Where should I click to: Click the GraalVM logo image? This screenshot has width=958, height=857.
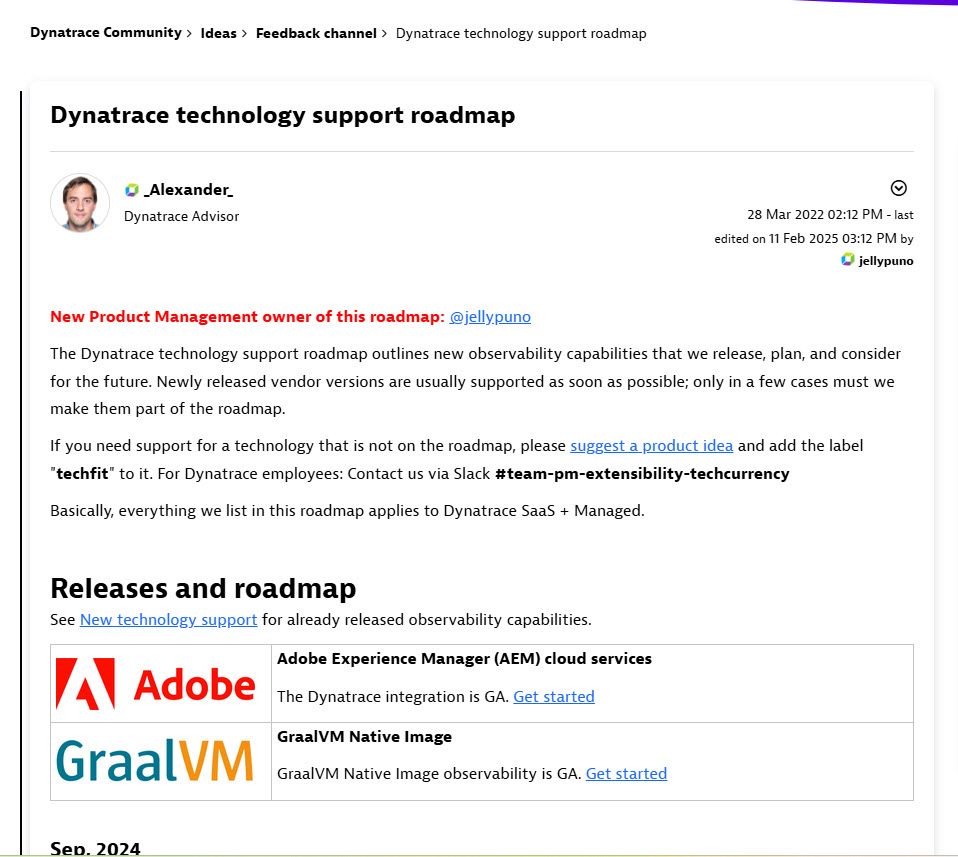click(156, 760)
